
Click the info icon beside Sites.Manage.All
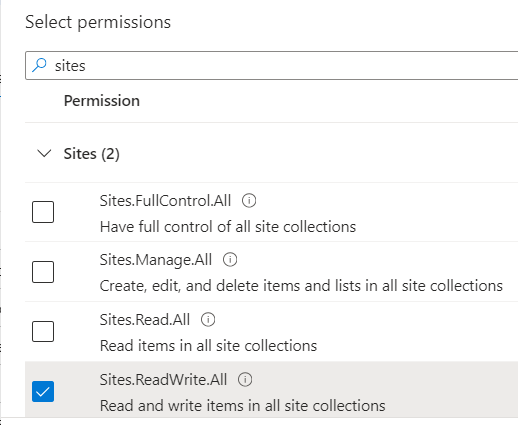[x=230, y=260]
